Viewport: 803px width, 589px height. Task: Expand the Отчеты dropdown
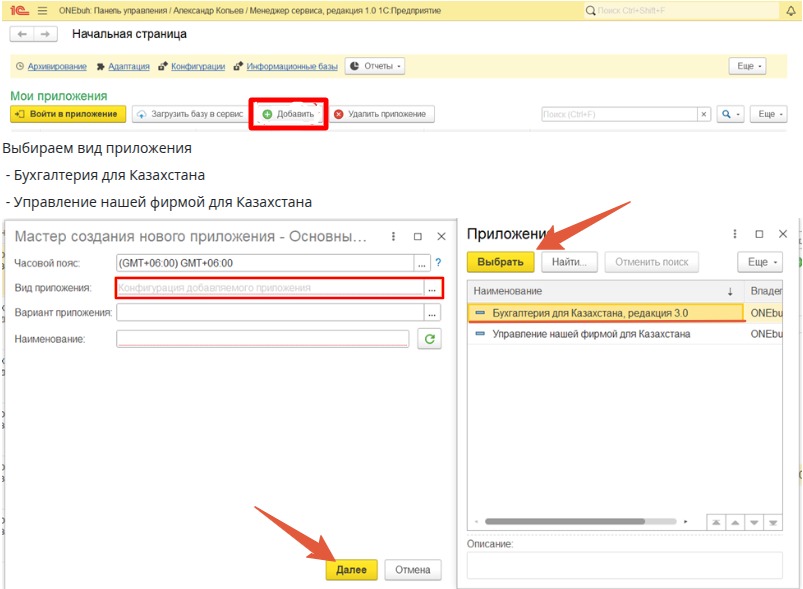point(375,66)
